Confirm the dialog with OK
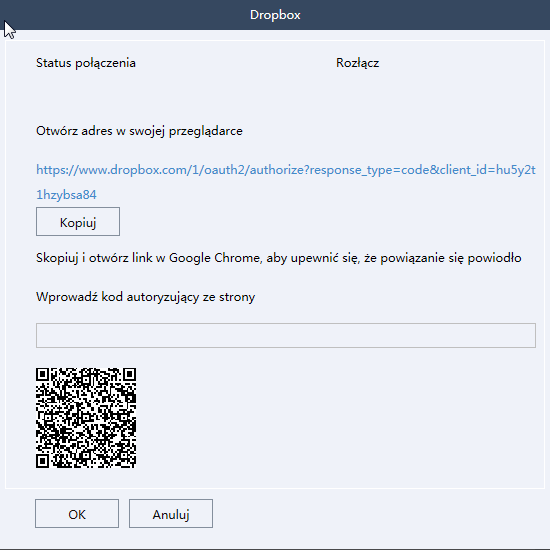 pyautogui.click(x=77, y=514)
